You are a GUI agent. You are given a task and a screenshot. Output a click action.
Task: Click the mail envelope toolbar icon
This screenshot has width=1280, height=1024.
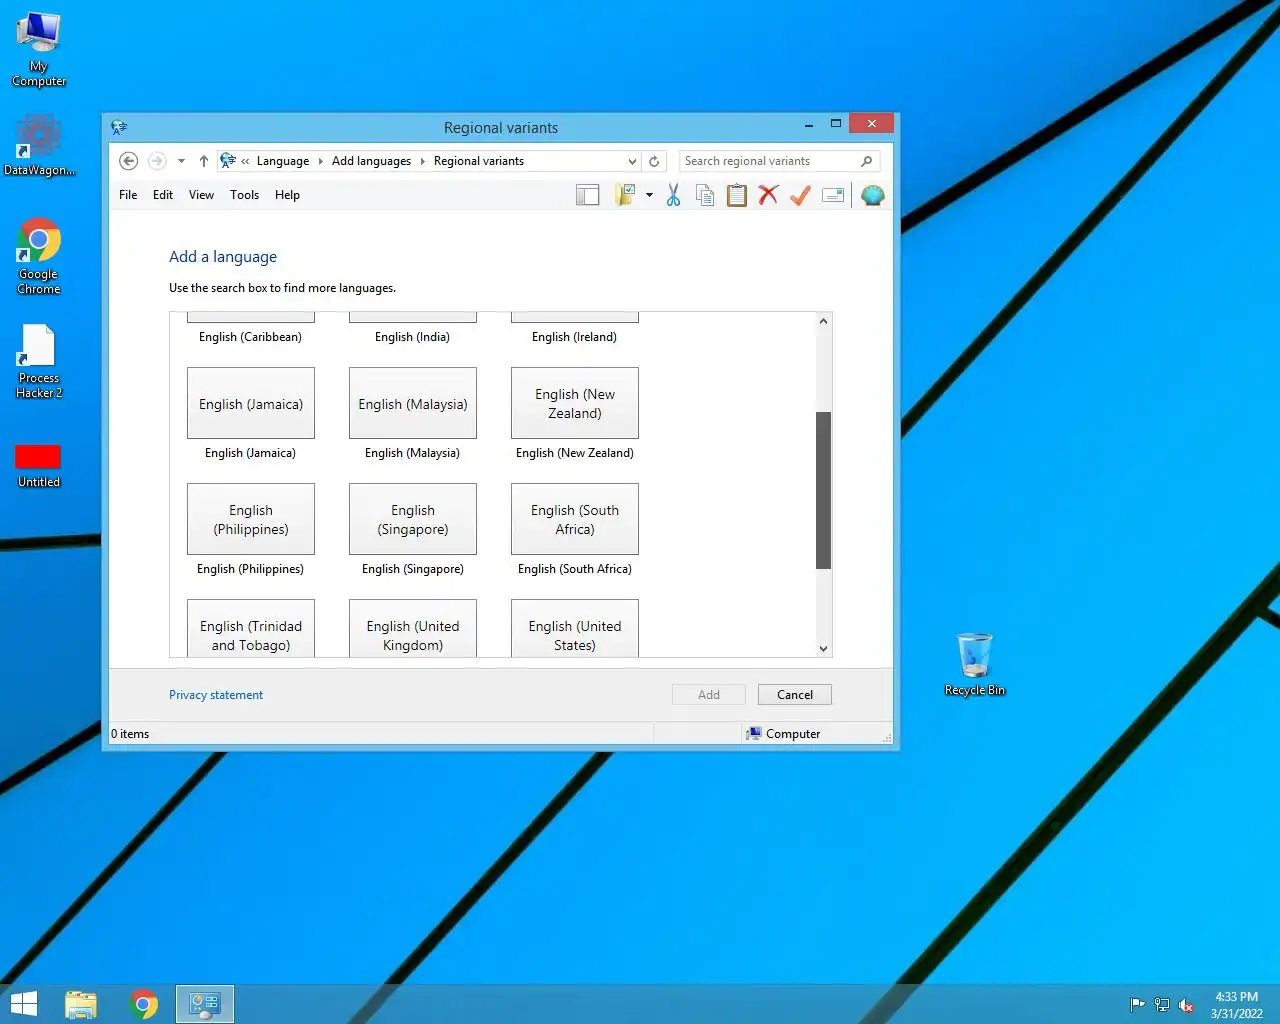click(833, 195)
